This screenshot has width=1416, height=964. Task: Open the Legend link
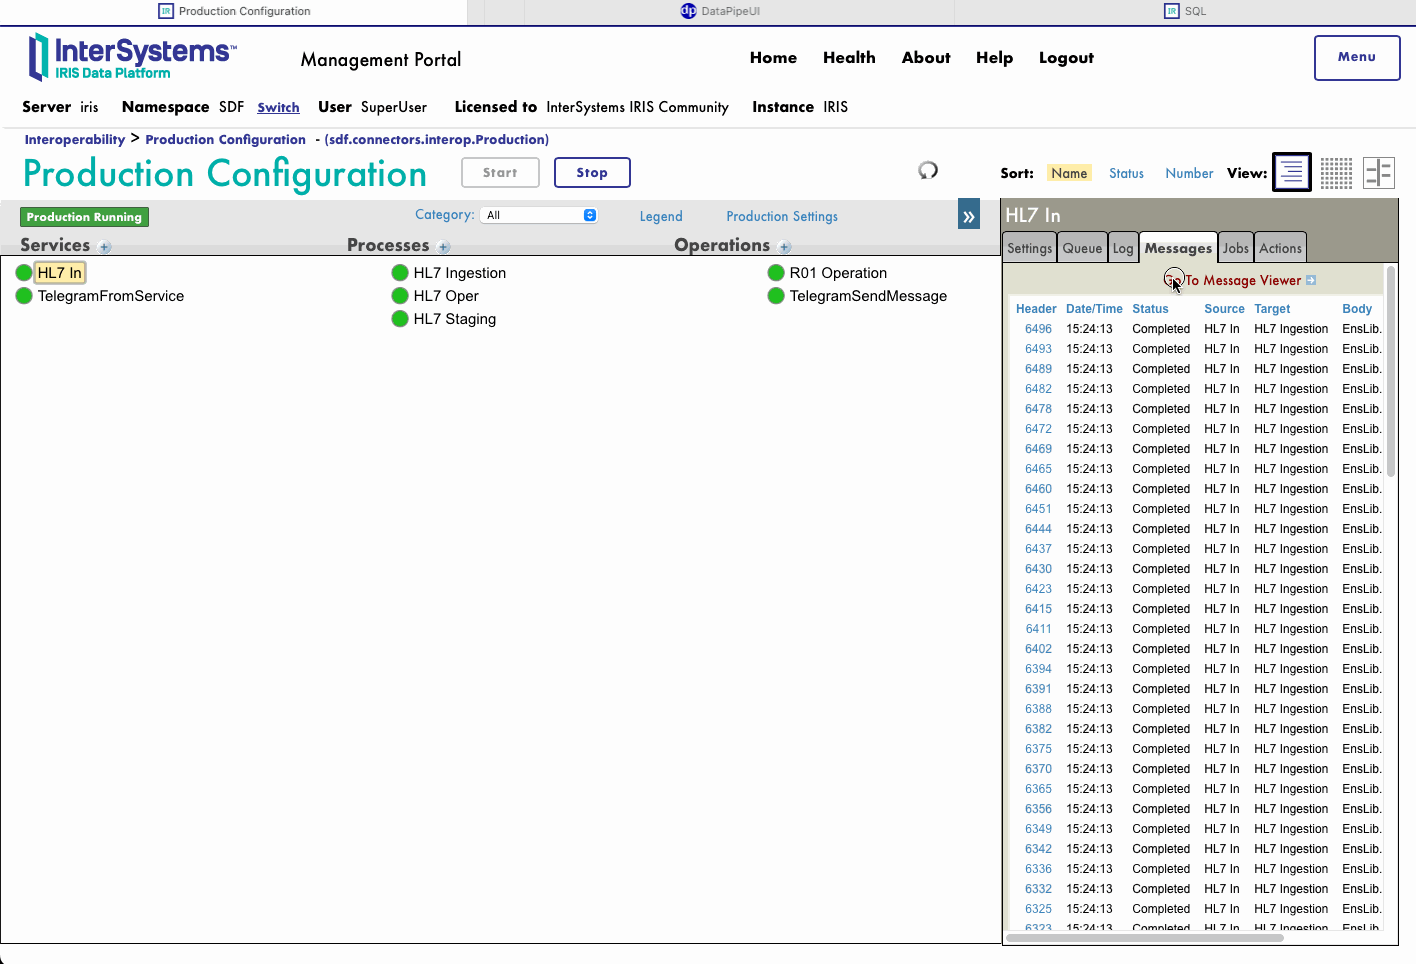[661, 216]
